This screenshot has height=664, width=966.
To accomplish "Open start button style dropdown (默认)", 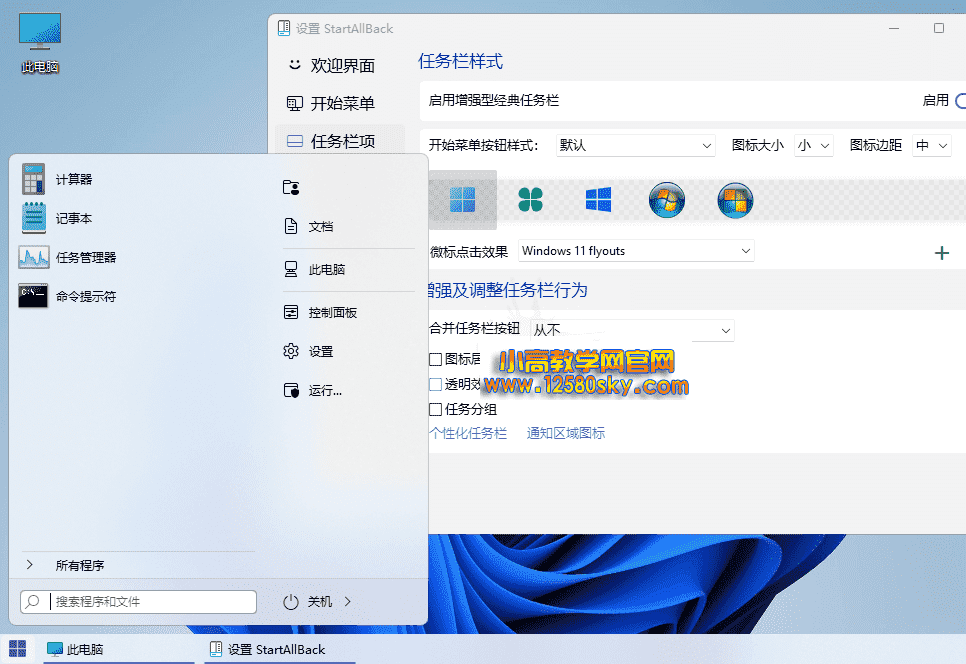I will click(x=635, y=145).
